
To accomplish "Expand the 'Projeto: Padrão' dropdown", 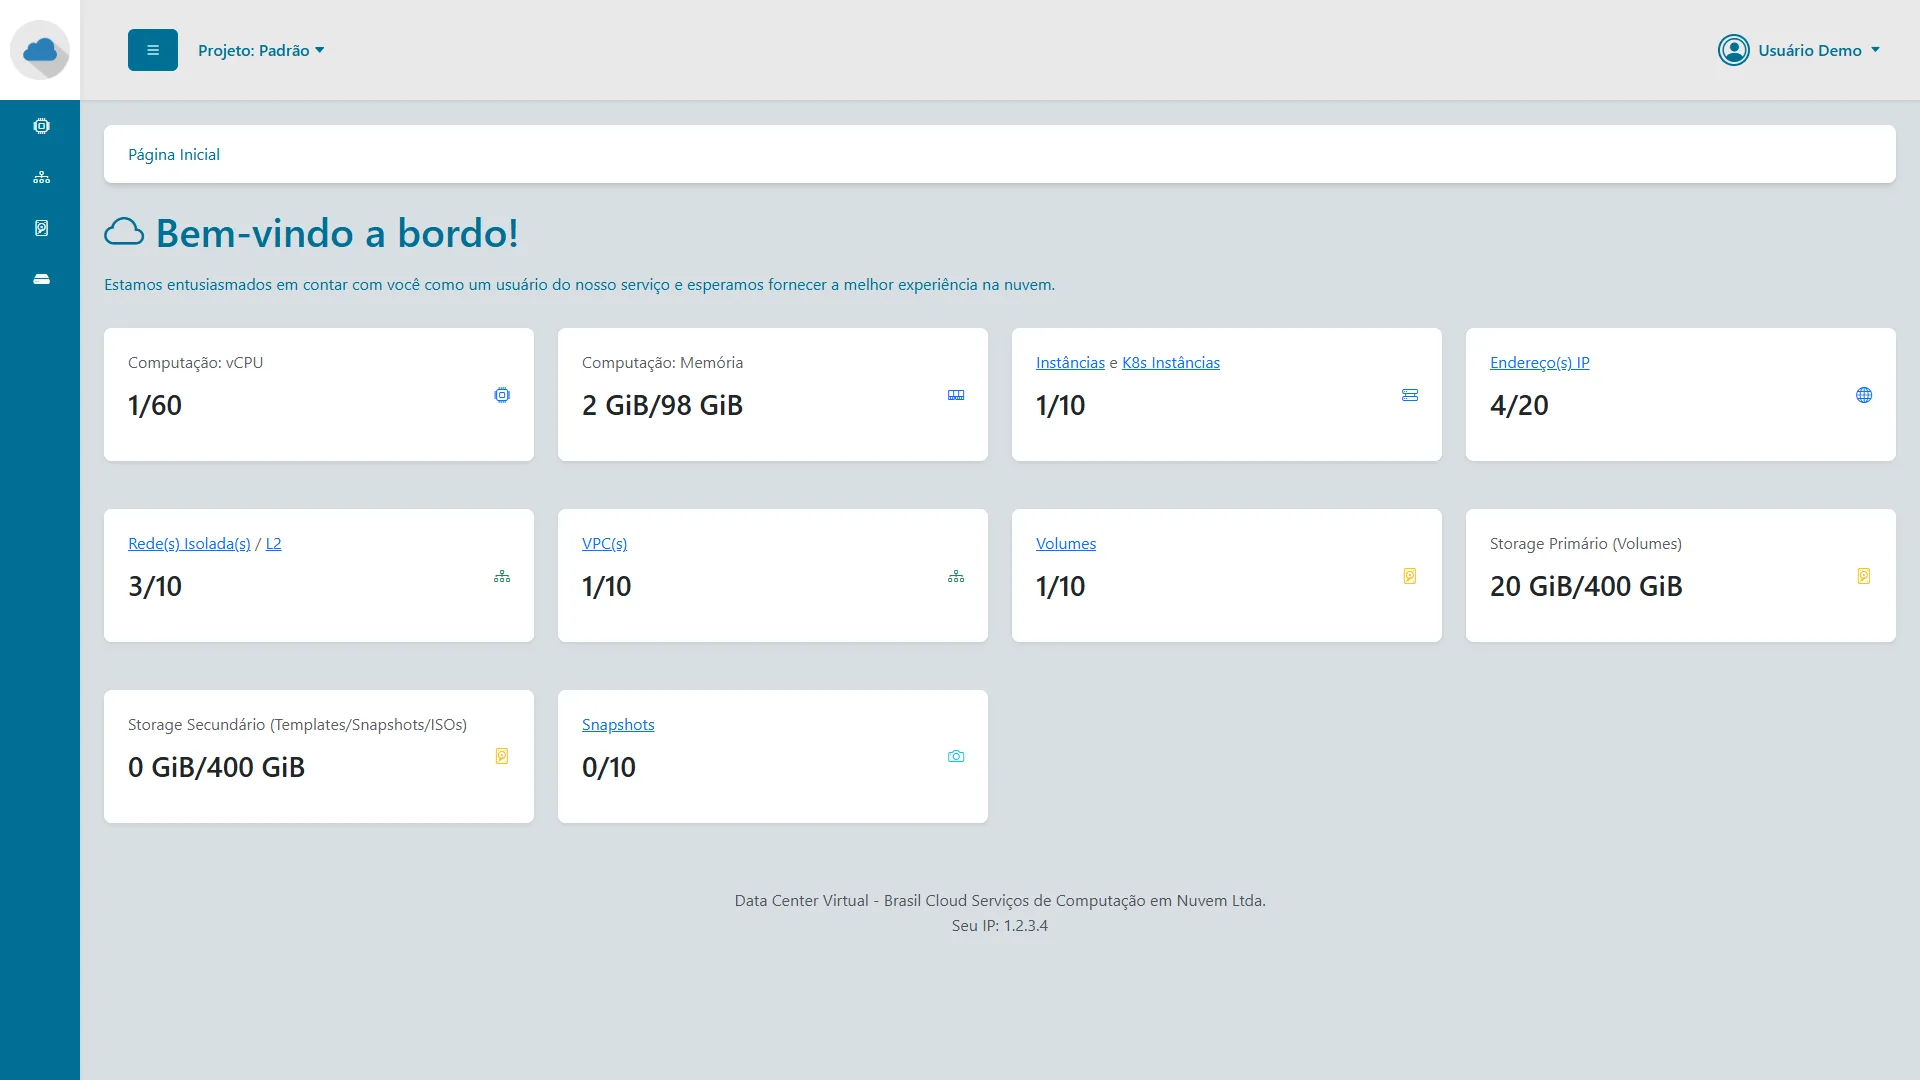I will [x=261, y=49].
